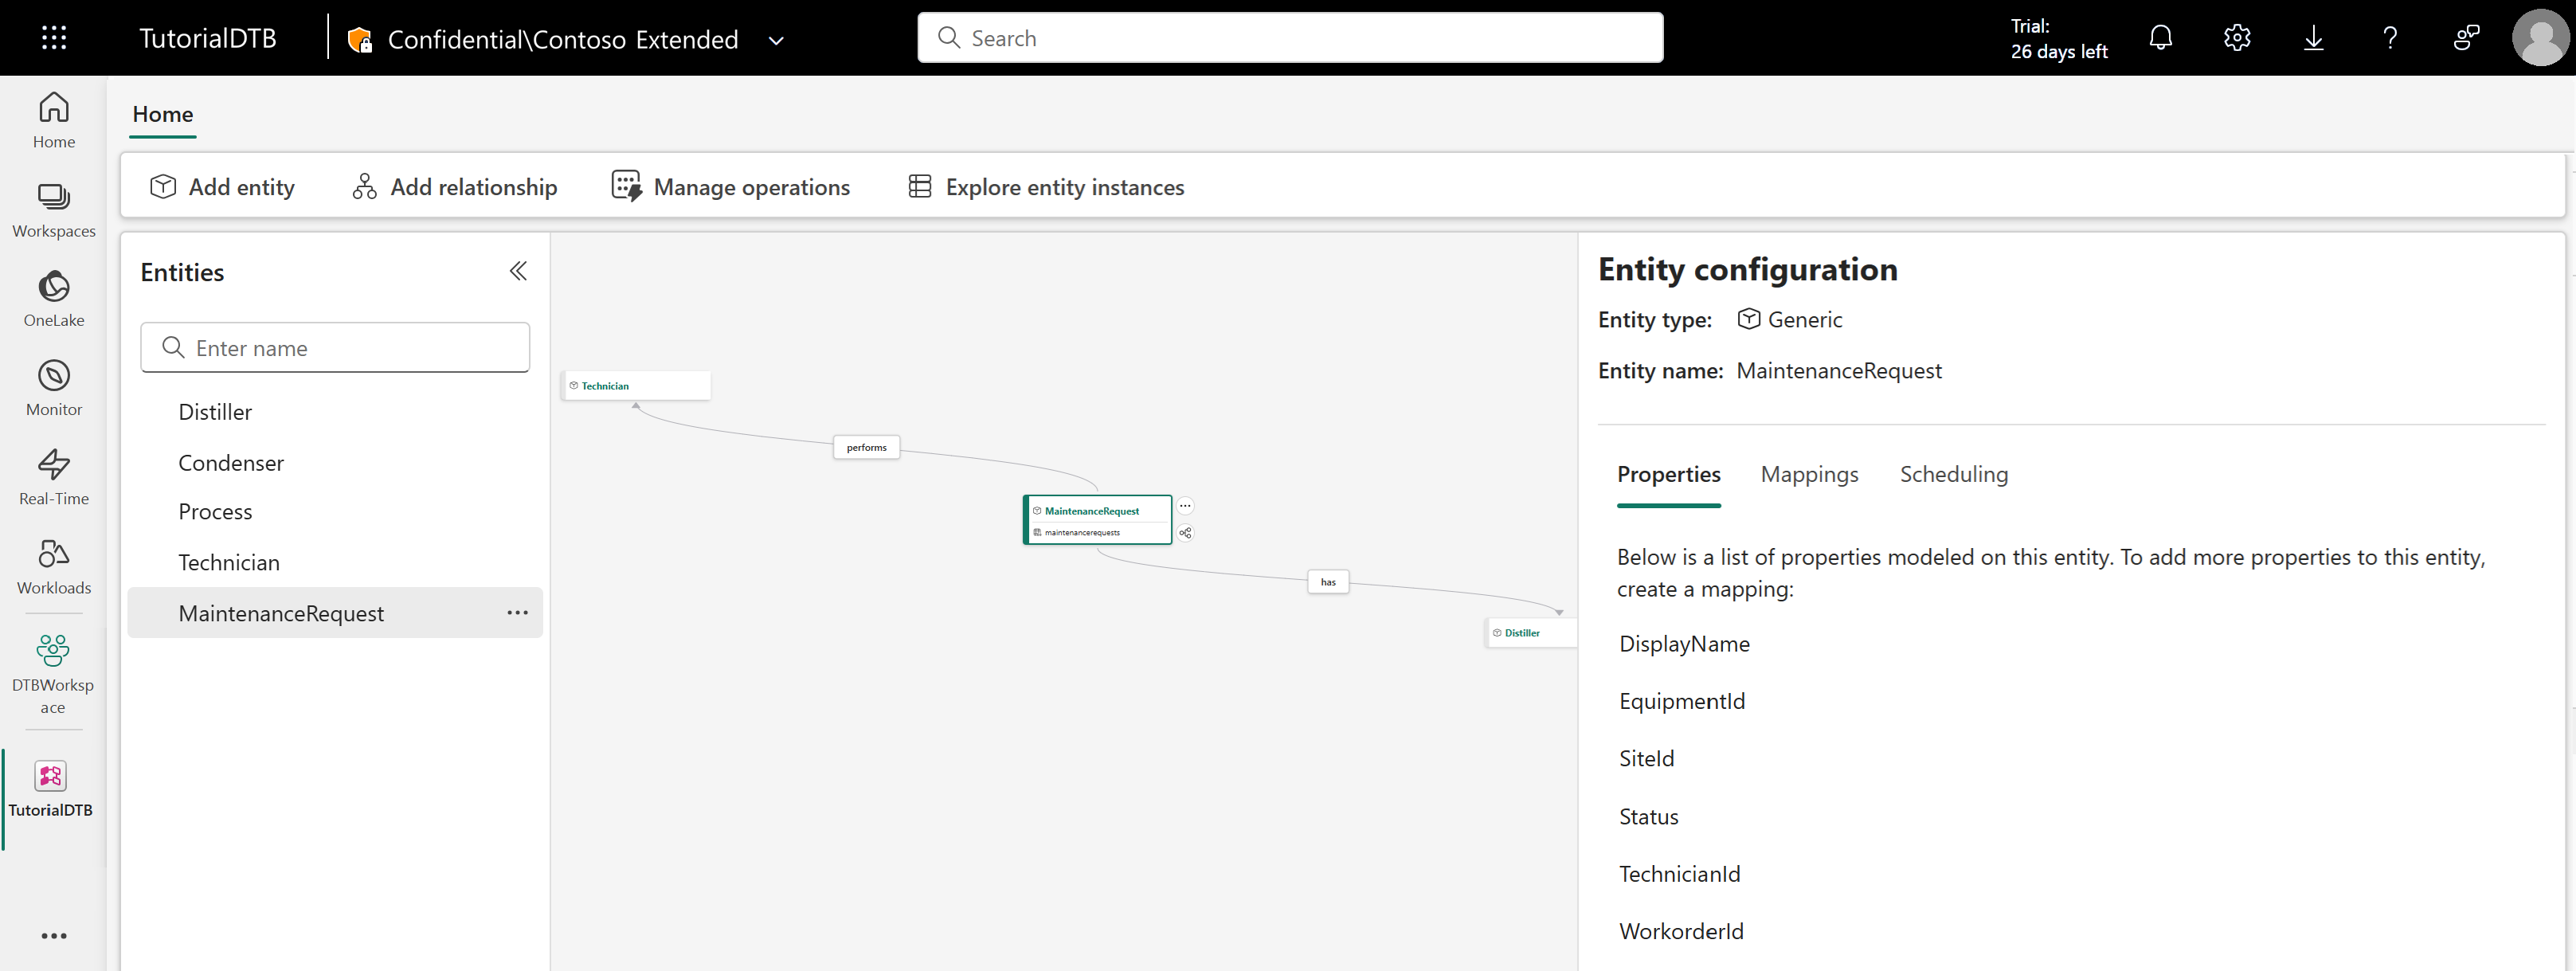Viewport: 2576px width, 971px height.
Task: Select the Distiller node on the canvas
Action: click(x=1531, y=633)
